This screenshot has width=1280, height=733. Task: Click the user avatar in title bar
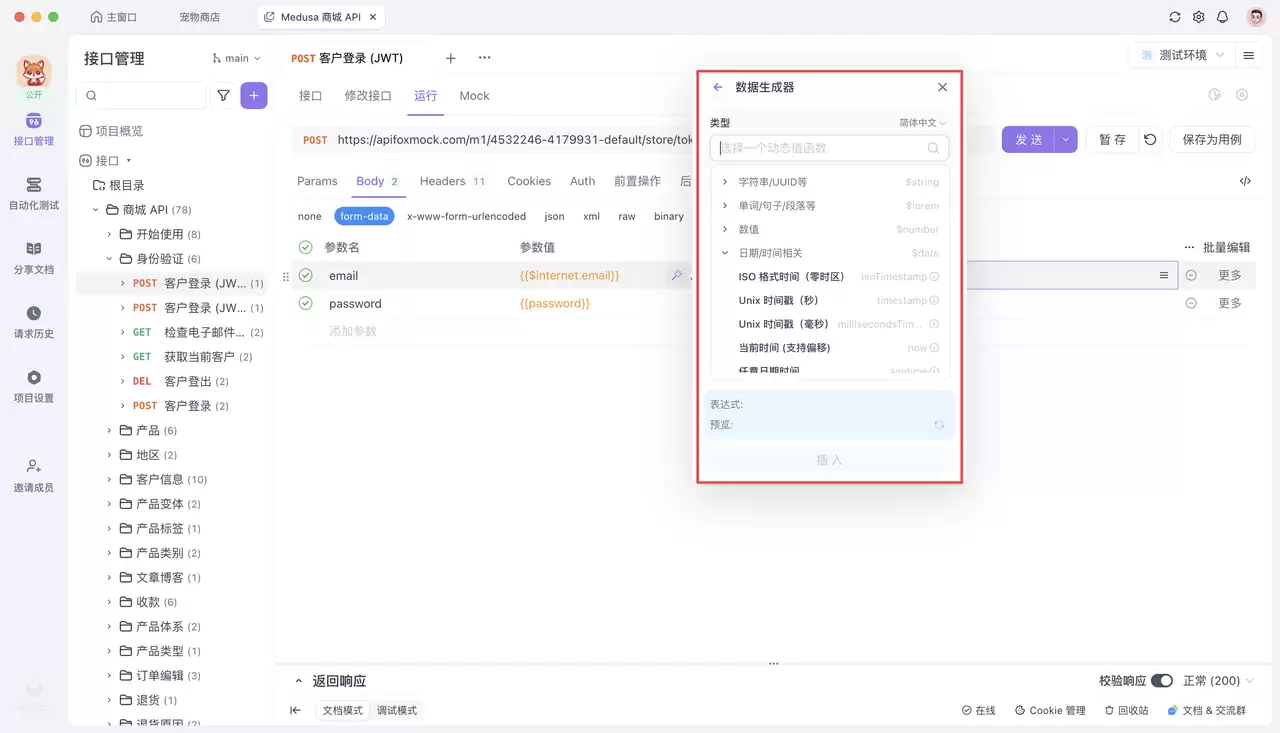coord(1256,17)
